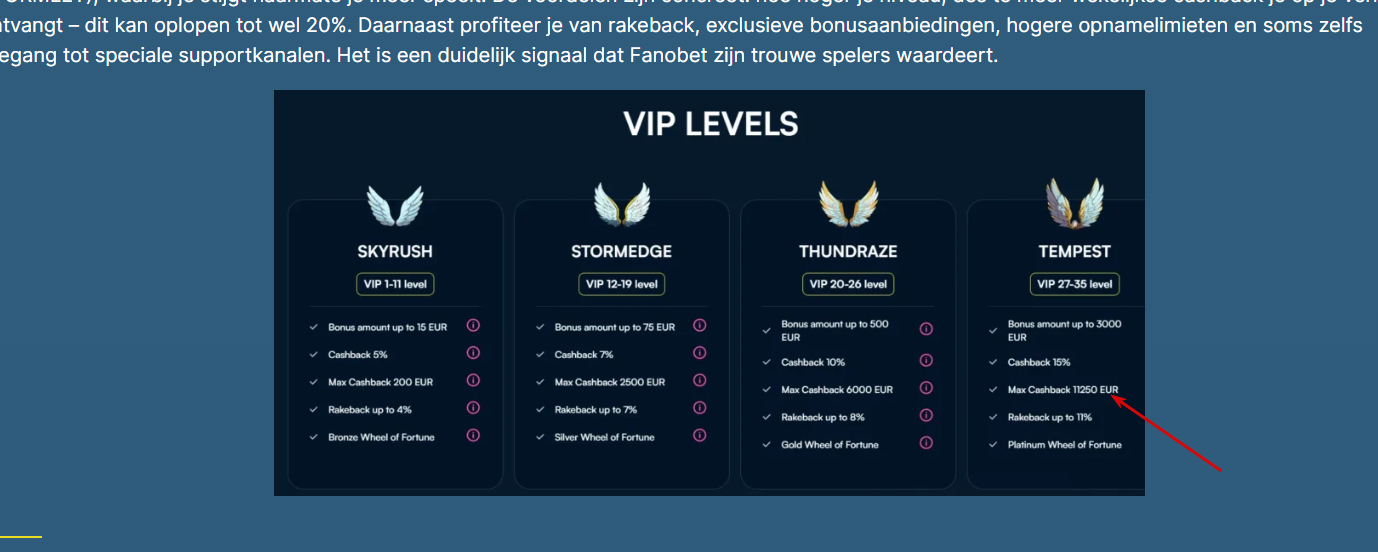Open info icon for Rakeback up to 7%
Viewport: 1378px width, 552px height.
pyautogui.click(x=700, y=408)
